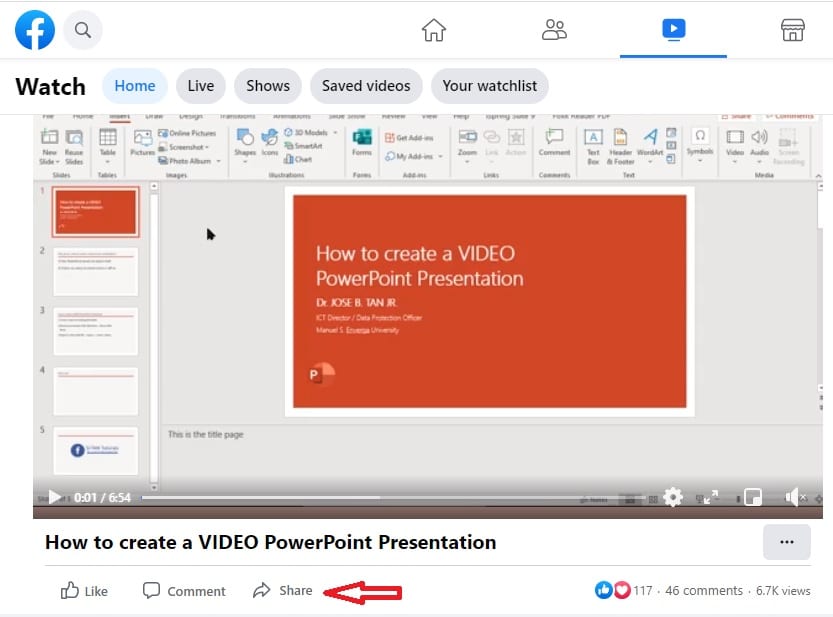Select slide 5 thumbnail

pos(96,451)
